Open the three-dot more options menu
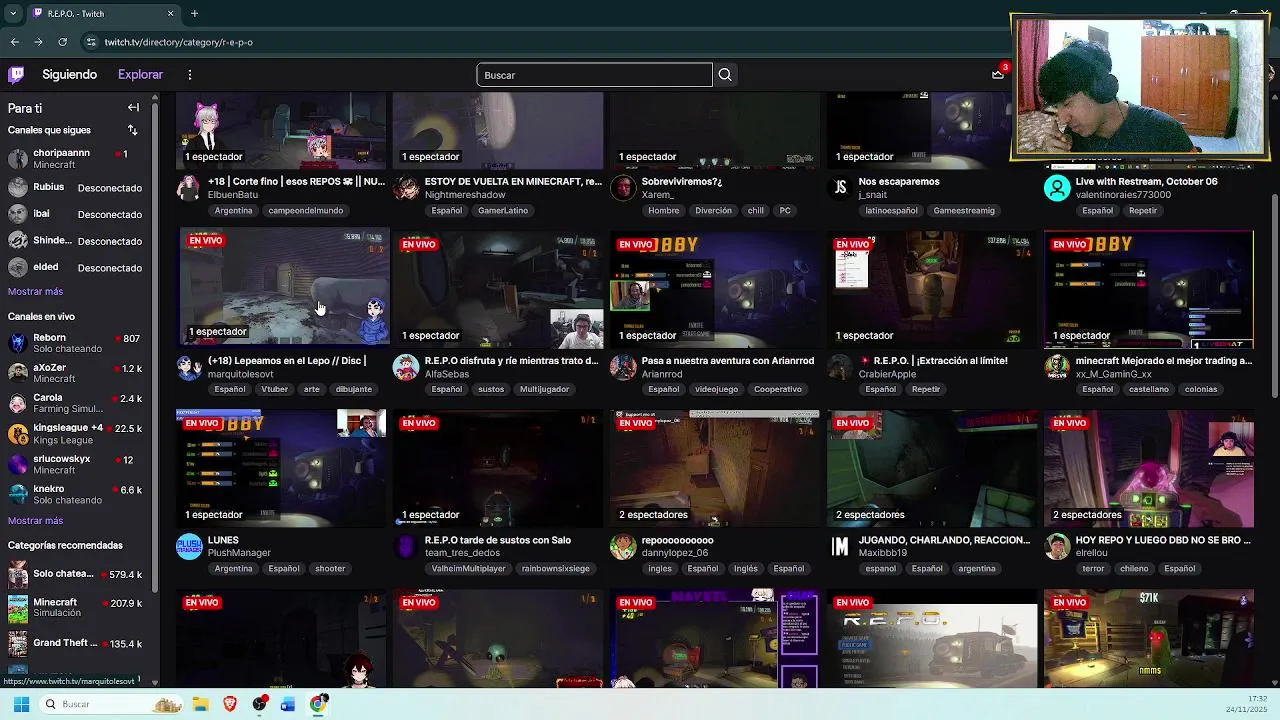Image resolution: width=1280 pixels, height=720 pixels. [x=189, y=74]
